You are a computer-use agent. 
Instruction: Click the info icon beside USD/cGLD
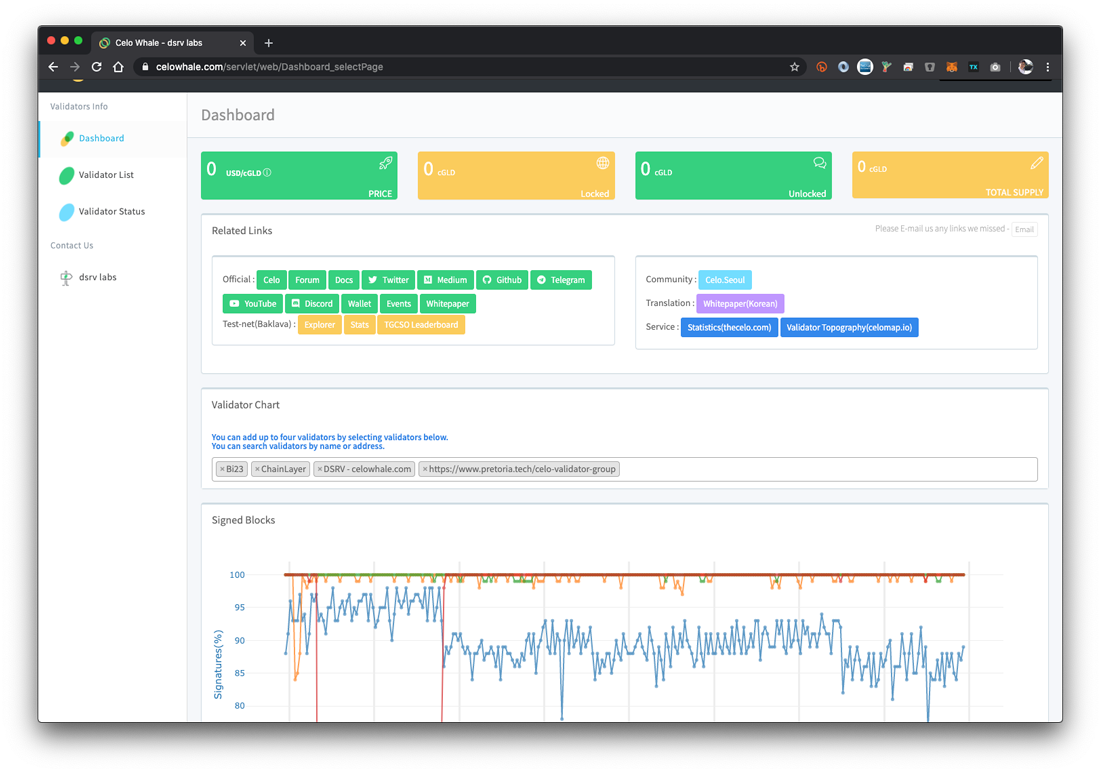tap(267, 173)
